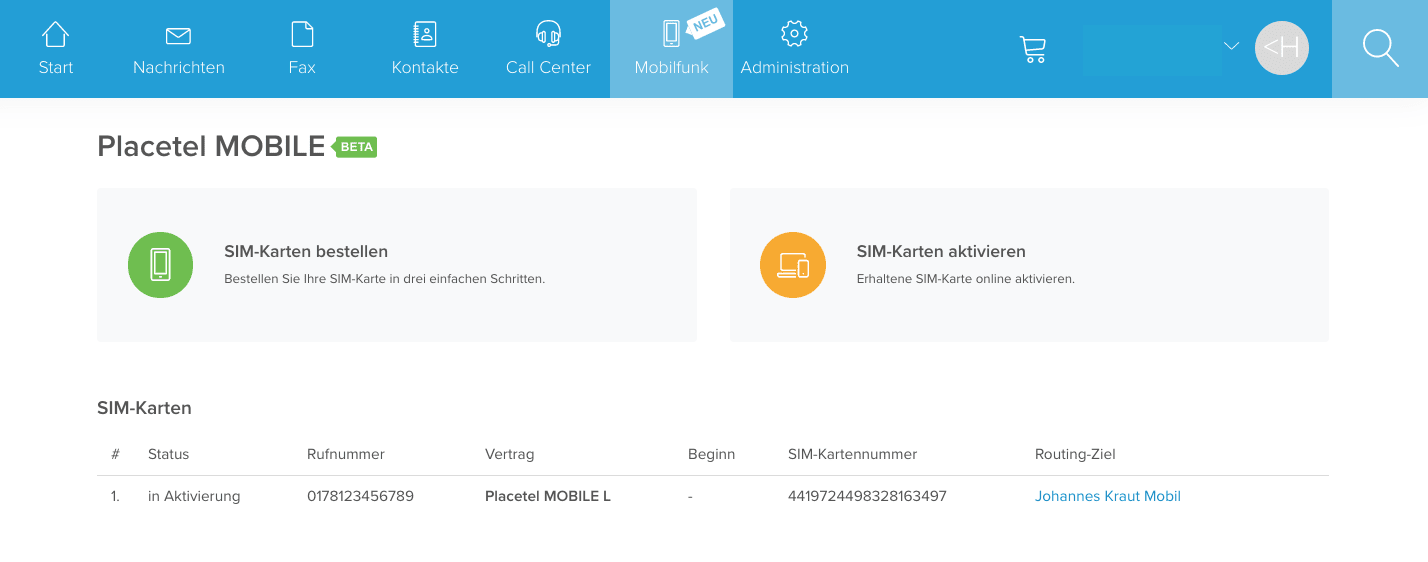This screenshot has height=562, width=1428.
Task: Click the Status column header
Action: (168, 454)
